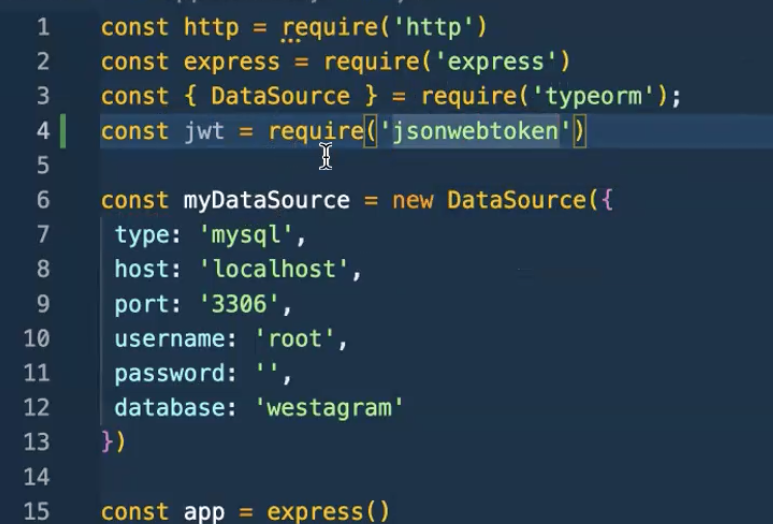Click the 'jsonwebtoken' string on line 4

coord(475,131)
